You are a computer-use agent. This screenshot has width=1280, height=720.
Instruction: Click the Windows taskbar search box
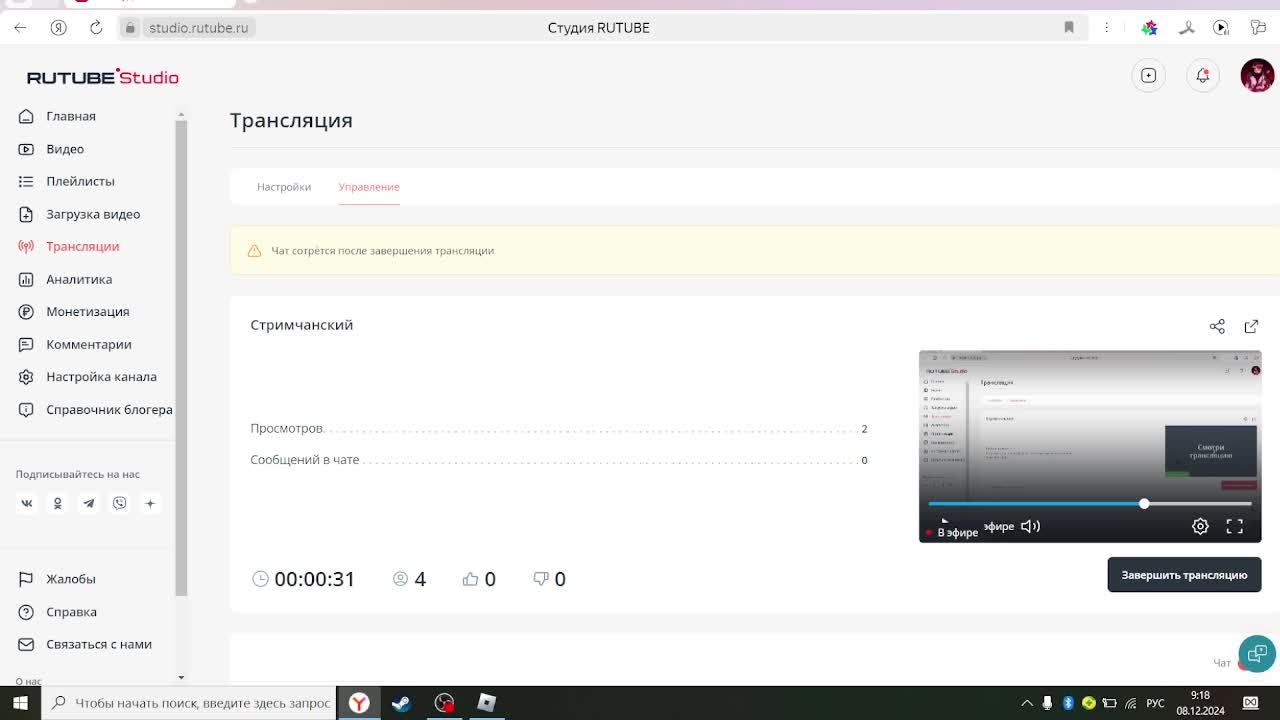[x=190, y=703]
